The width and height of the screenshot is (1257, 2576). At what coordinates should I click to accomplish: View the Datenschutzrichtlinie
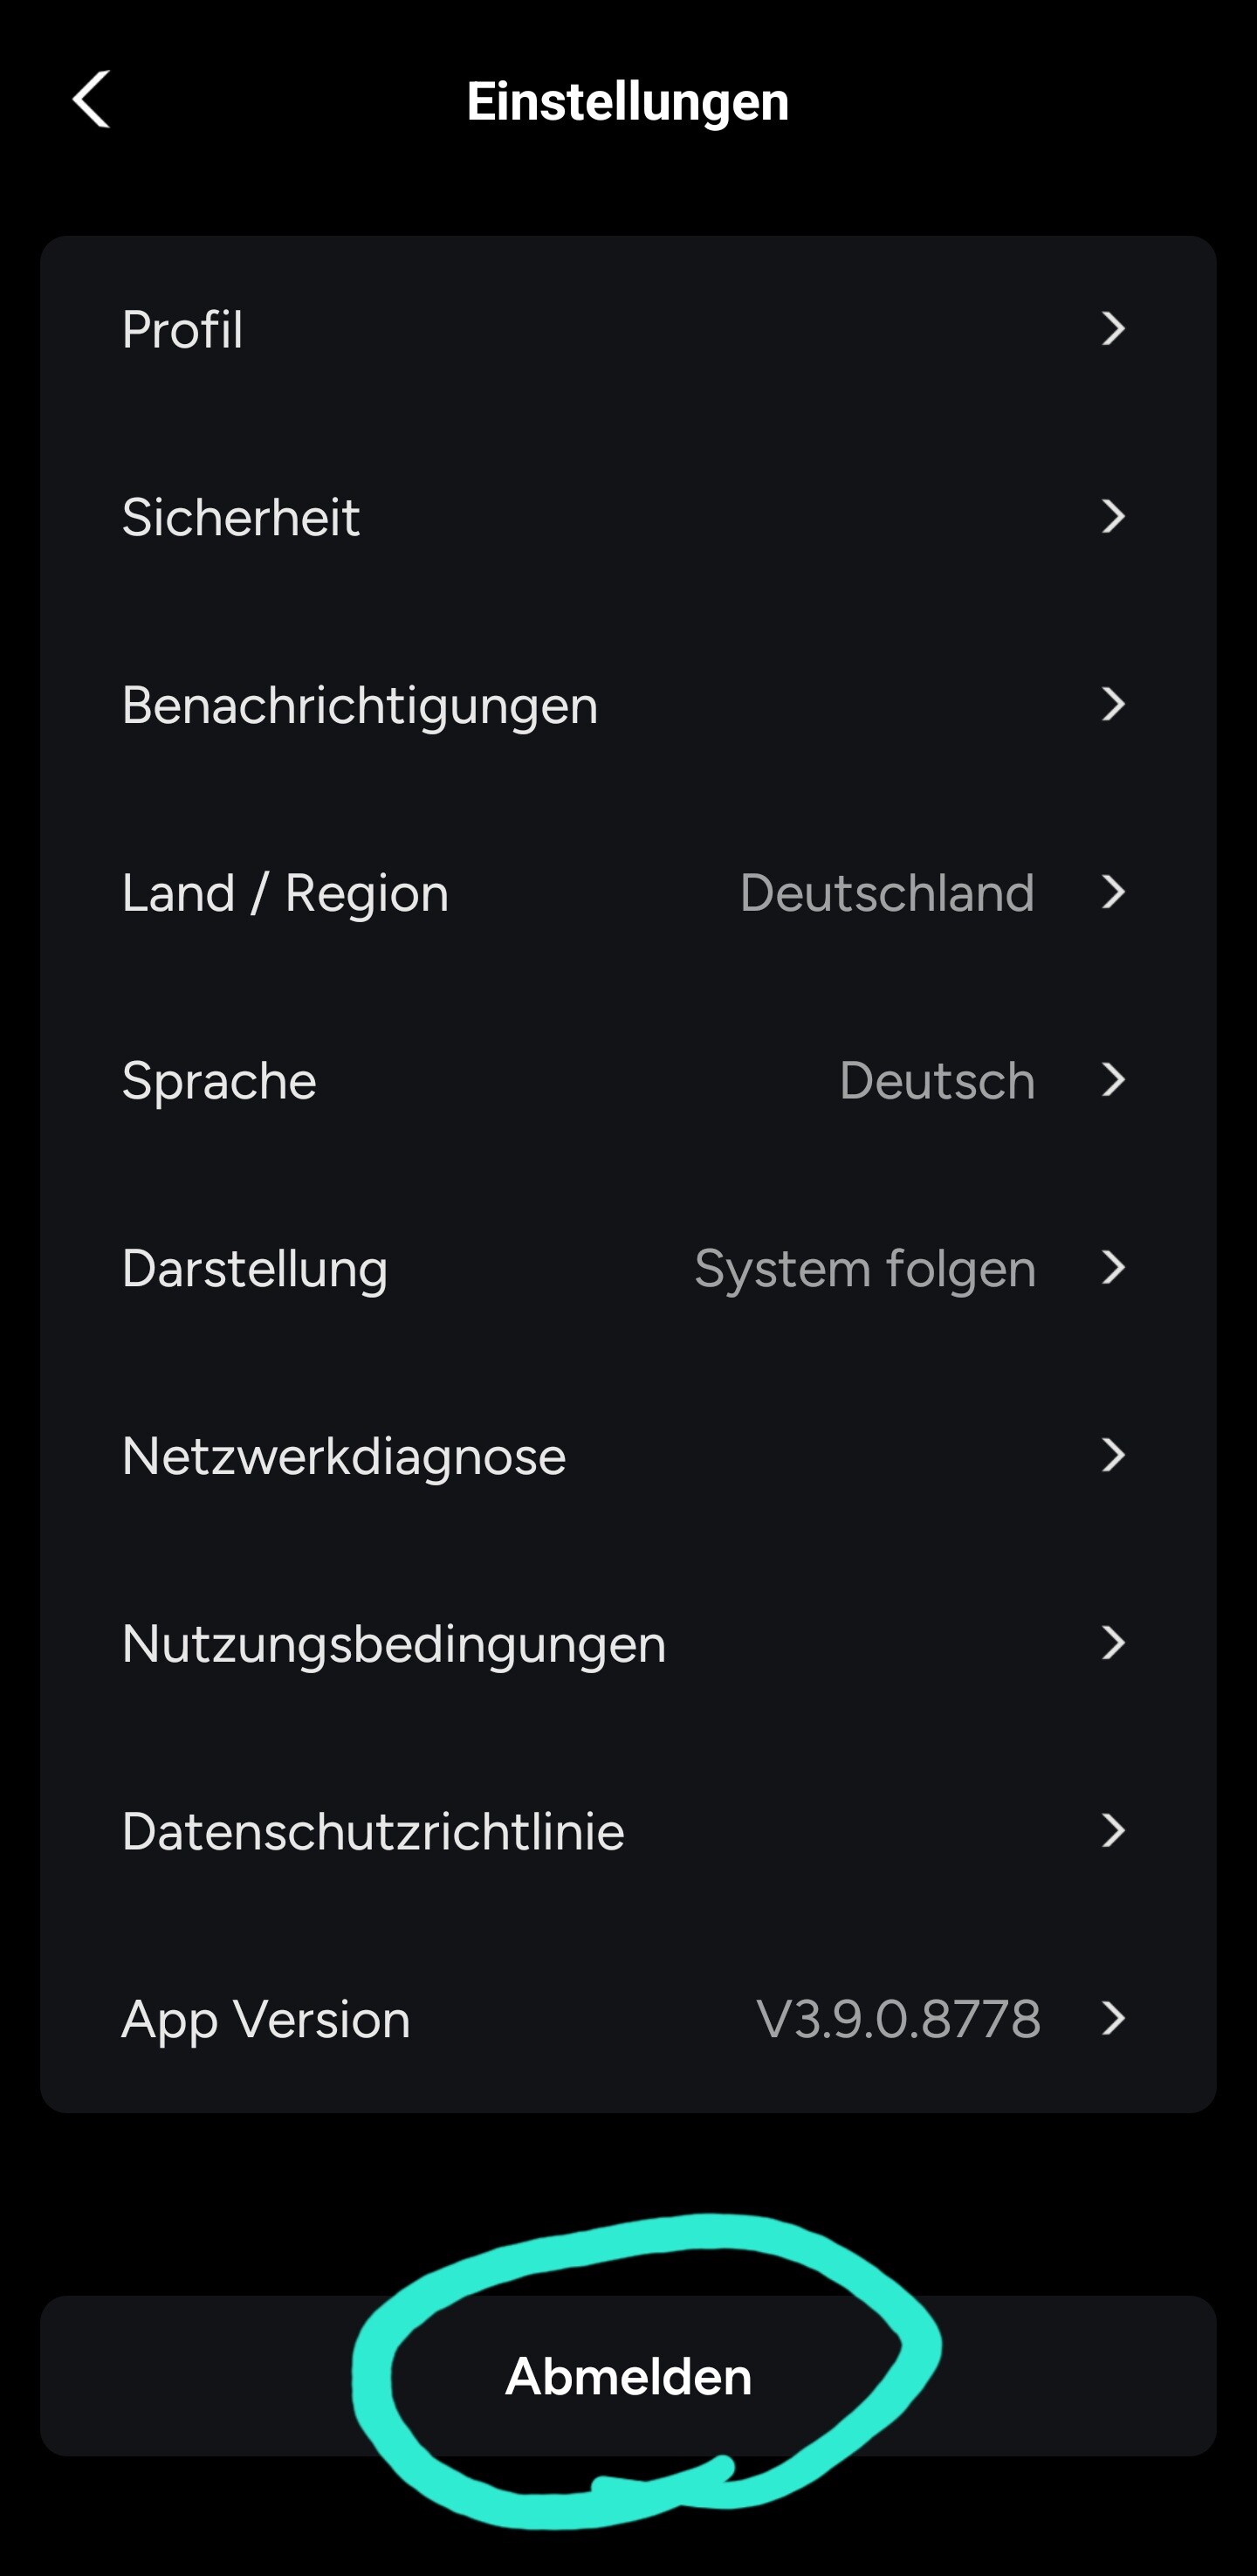click(x=372, y=1831)
